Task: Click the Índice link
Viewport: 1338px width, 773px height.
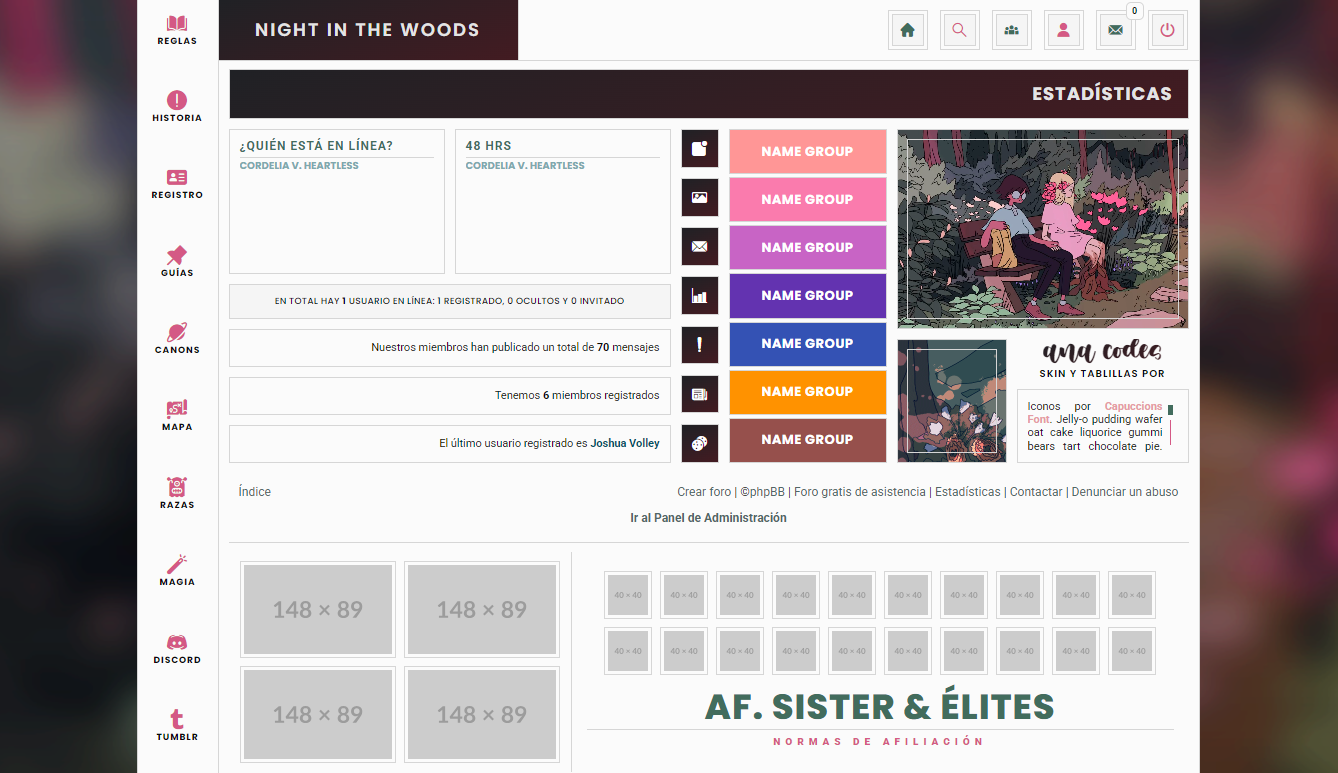Action: pyautogui.click(x=255, y=492)
